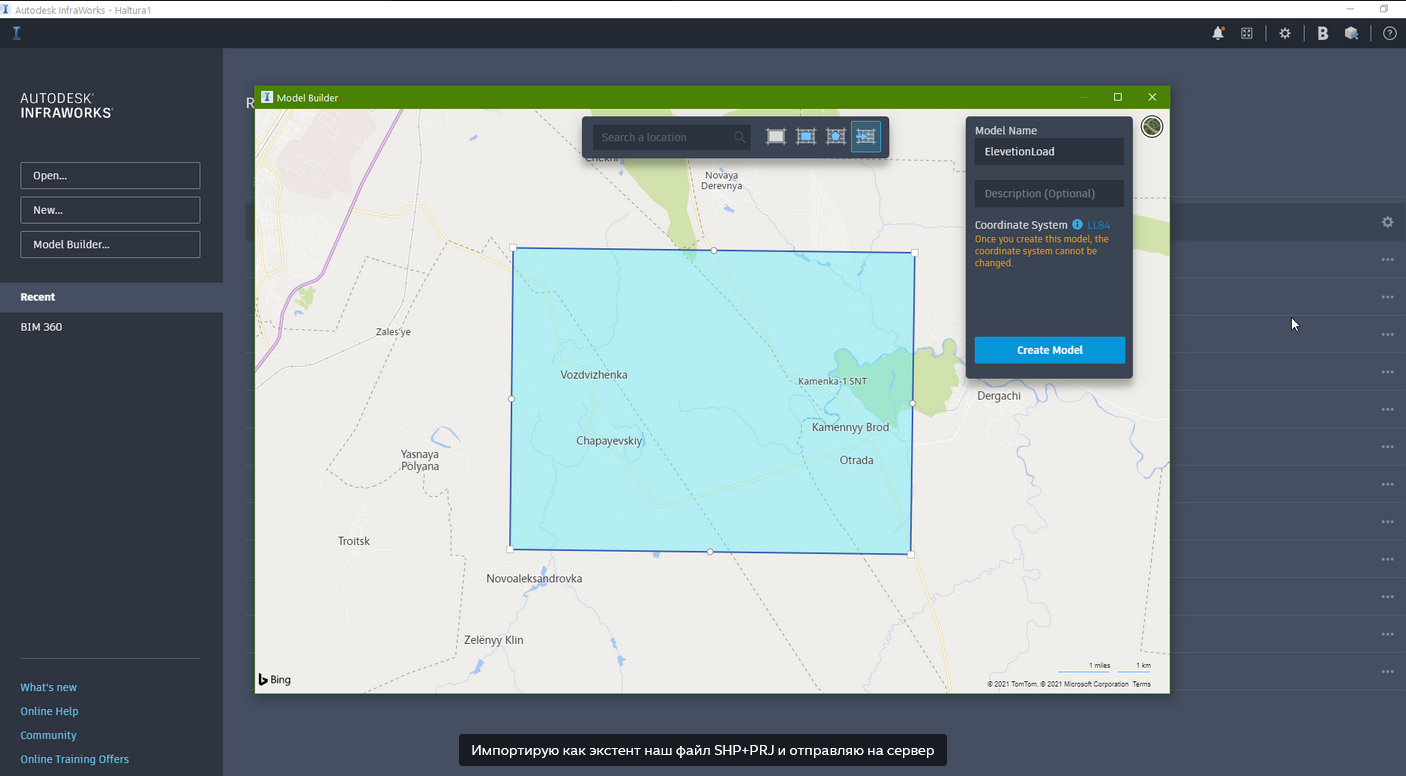The height and width of the screenshot is (776, 1406).
Task: Click the Search a location box
Action: click(x=664, y=137)
